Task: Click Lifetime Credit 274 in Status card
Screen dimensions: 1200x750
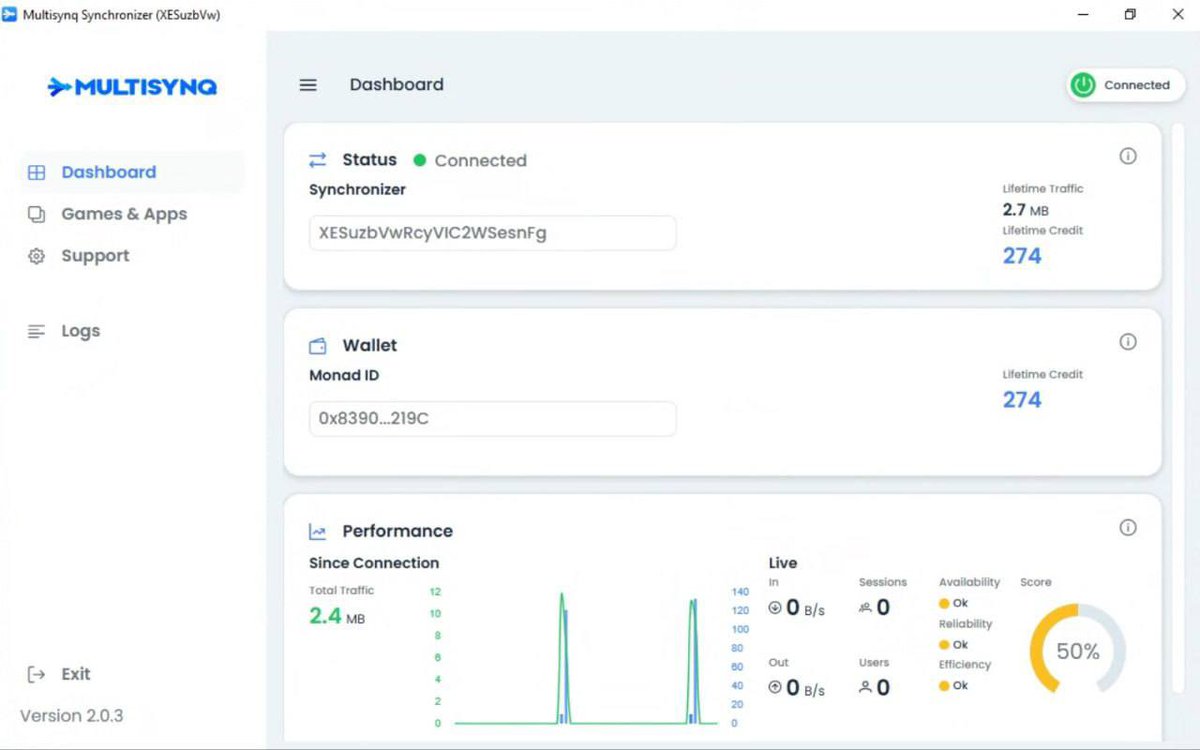Action: [1022, 256]
